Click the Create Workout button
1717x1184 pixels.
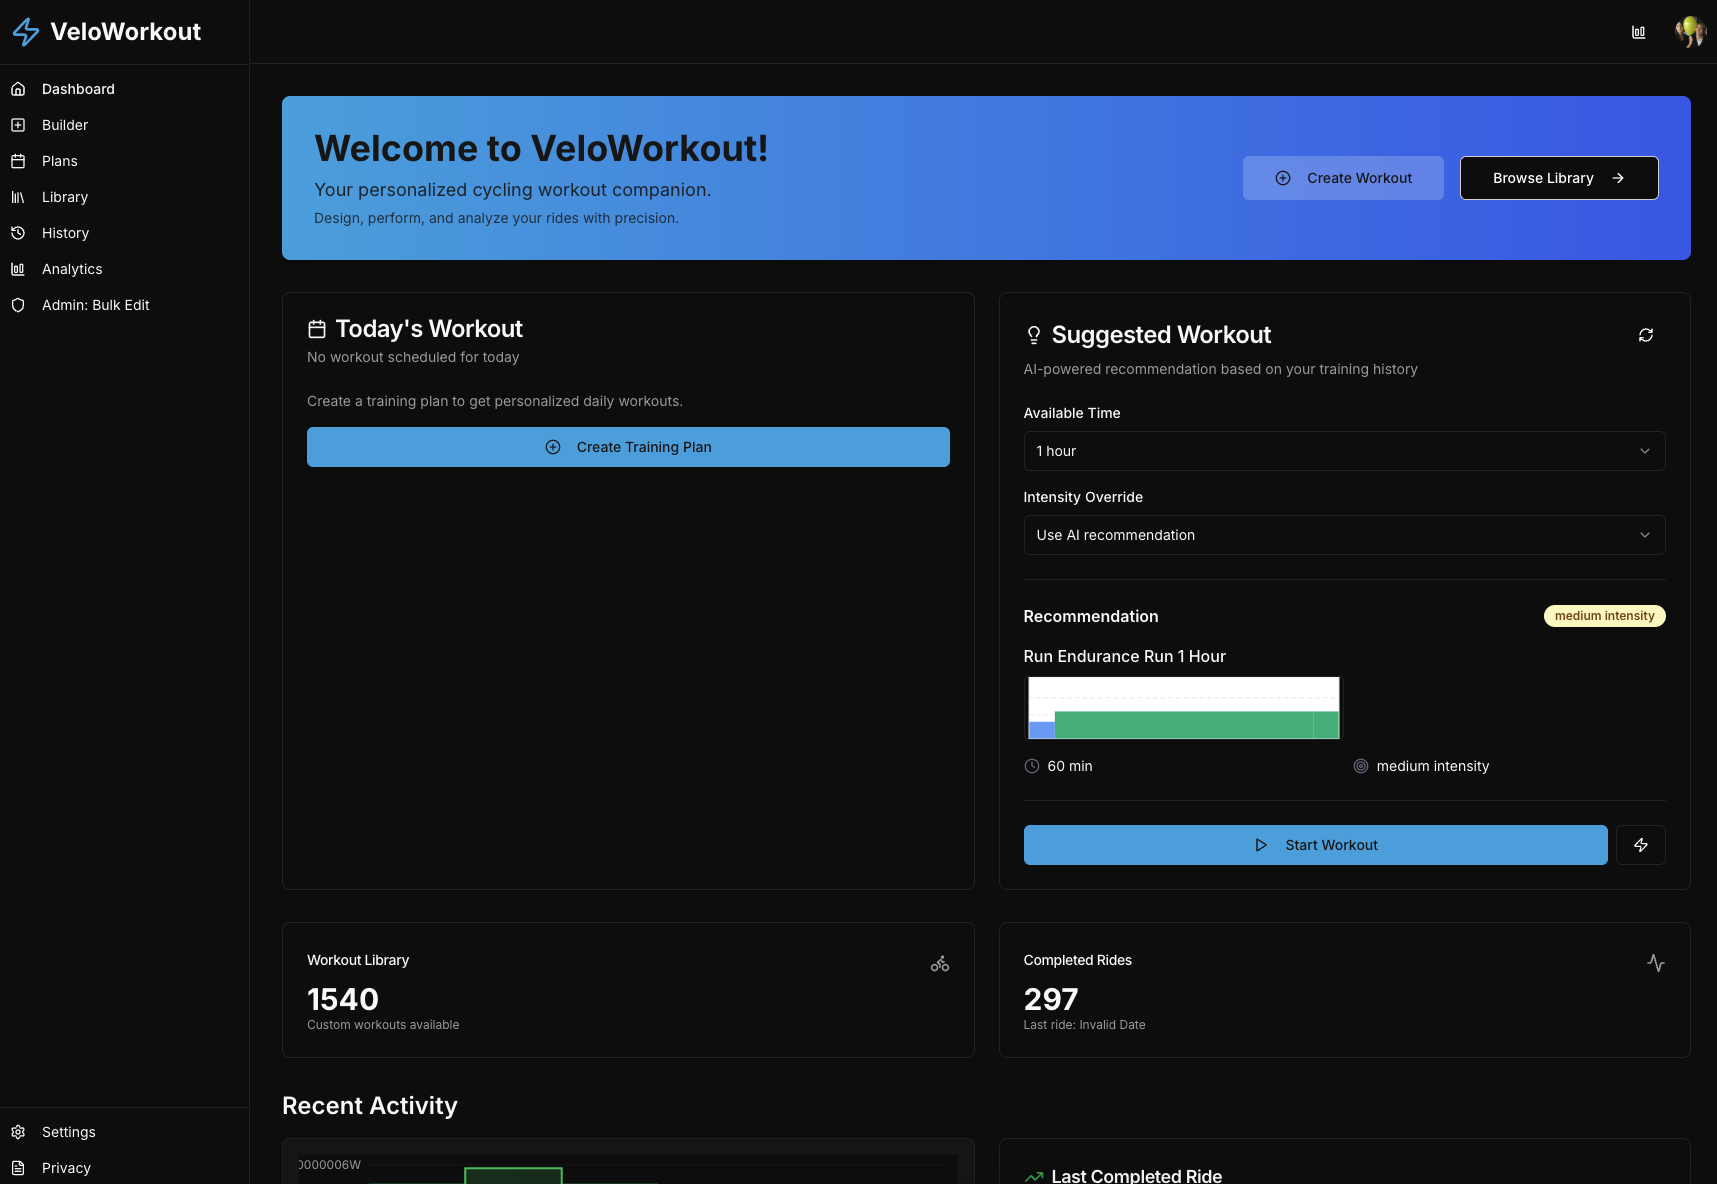[1343, 177]
